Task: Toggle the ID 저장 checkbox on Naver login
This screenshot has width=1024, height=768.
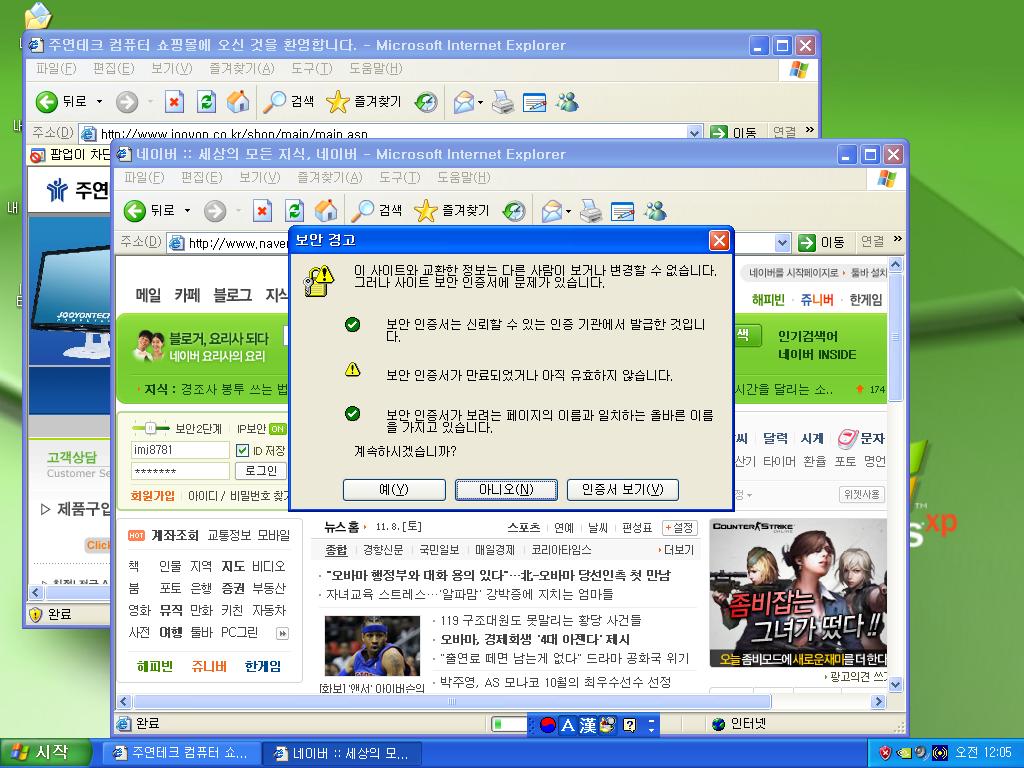Action: (242, 450)
